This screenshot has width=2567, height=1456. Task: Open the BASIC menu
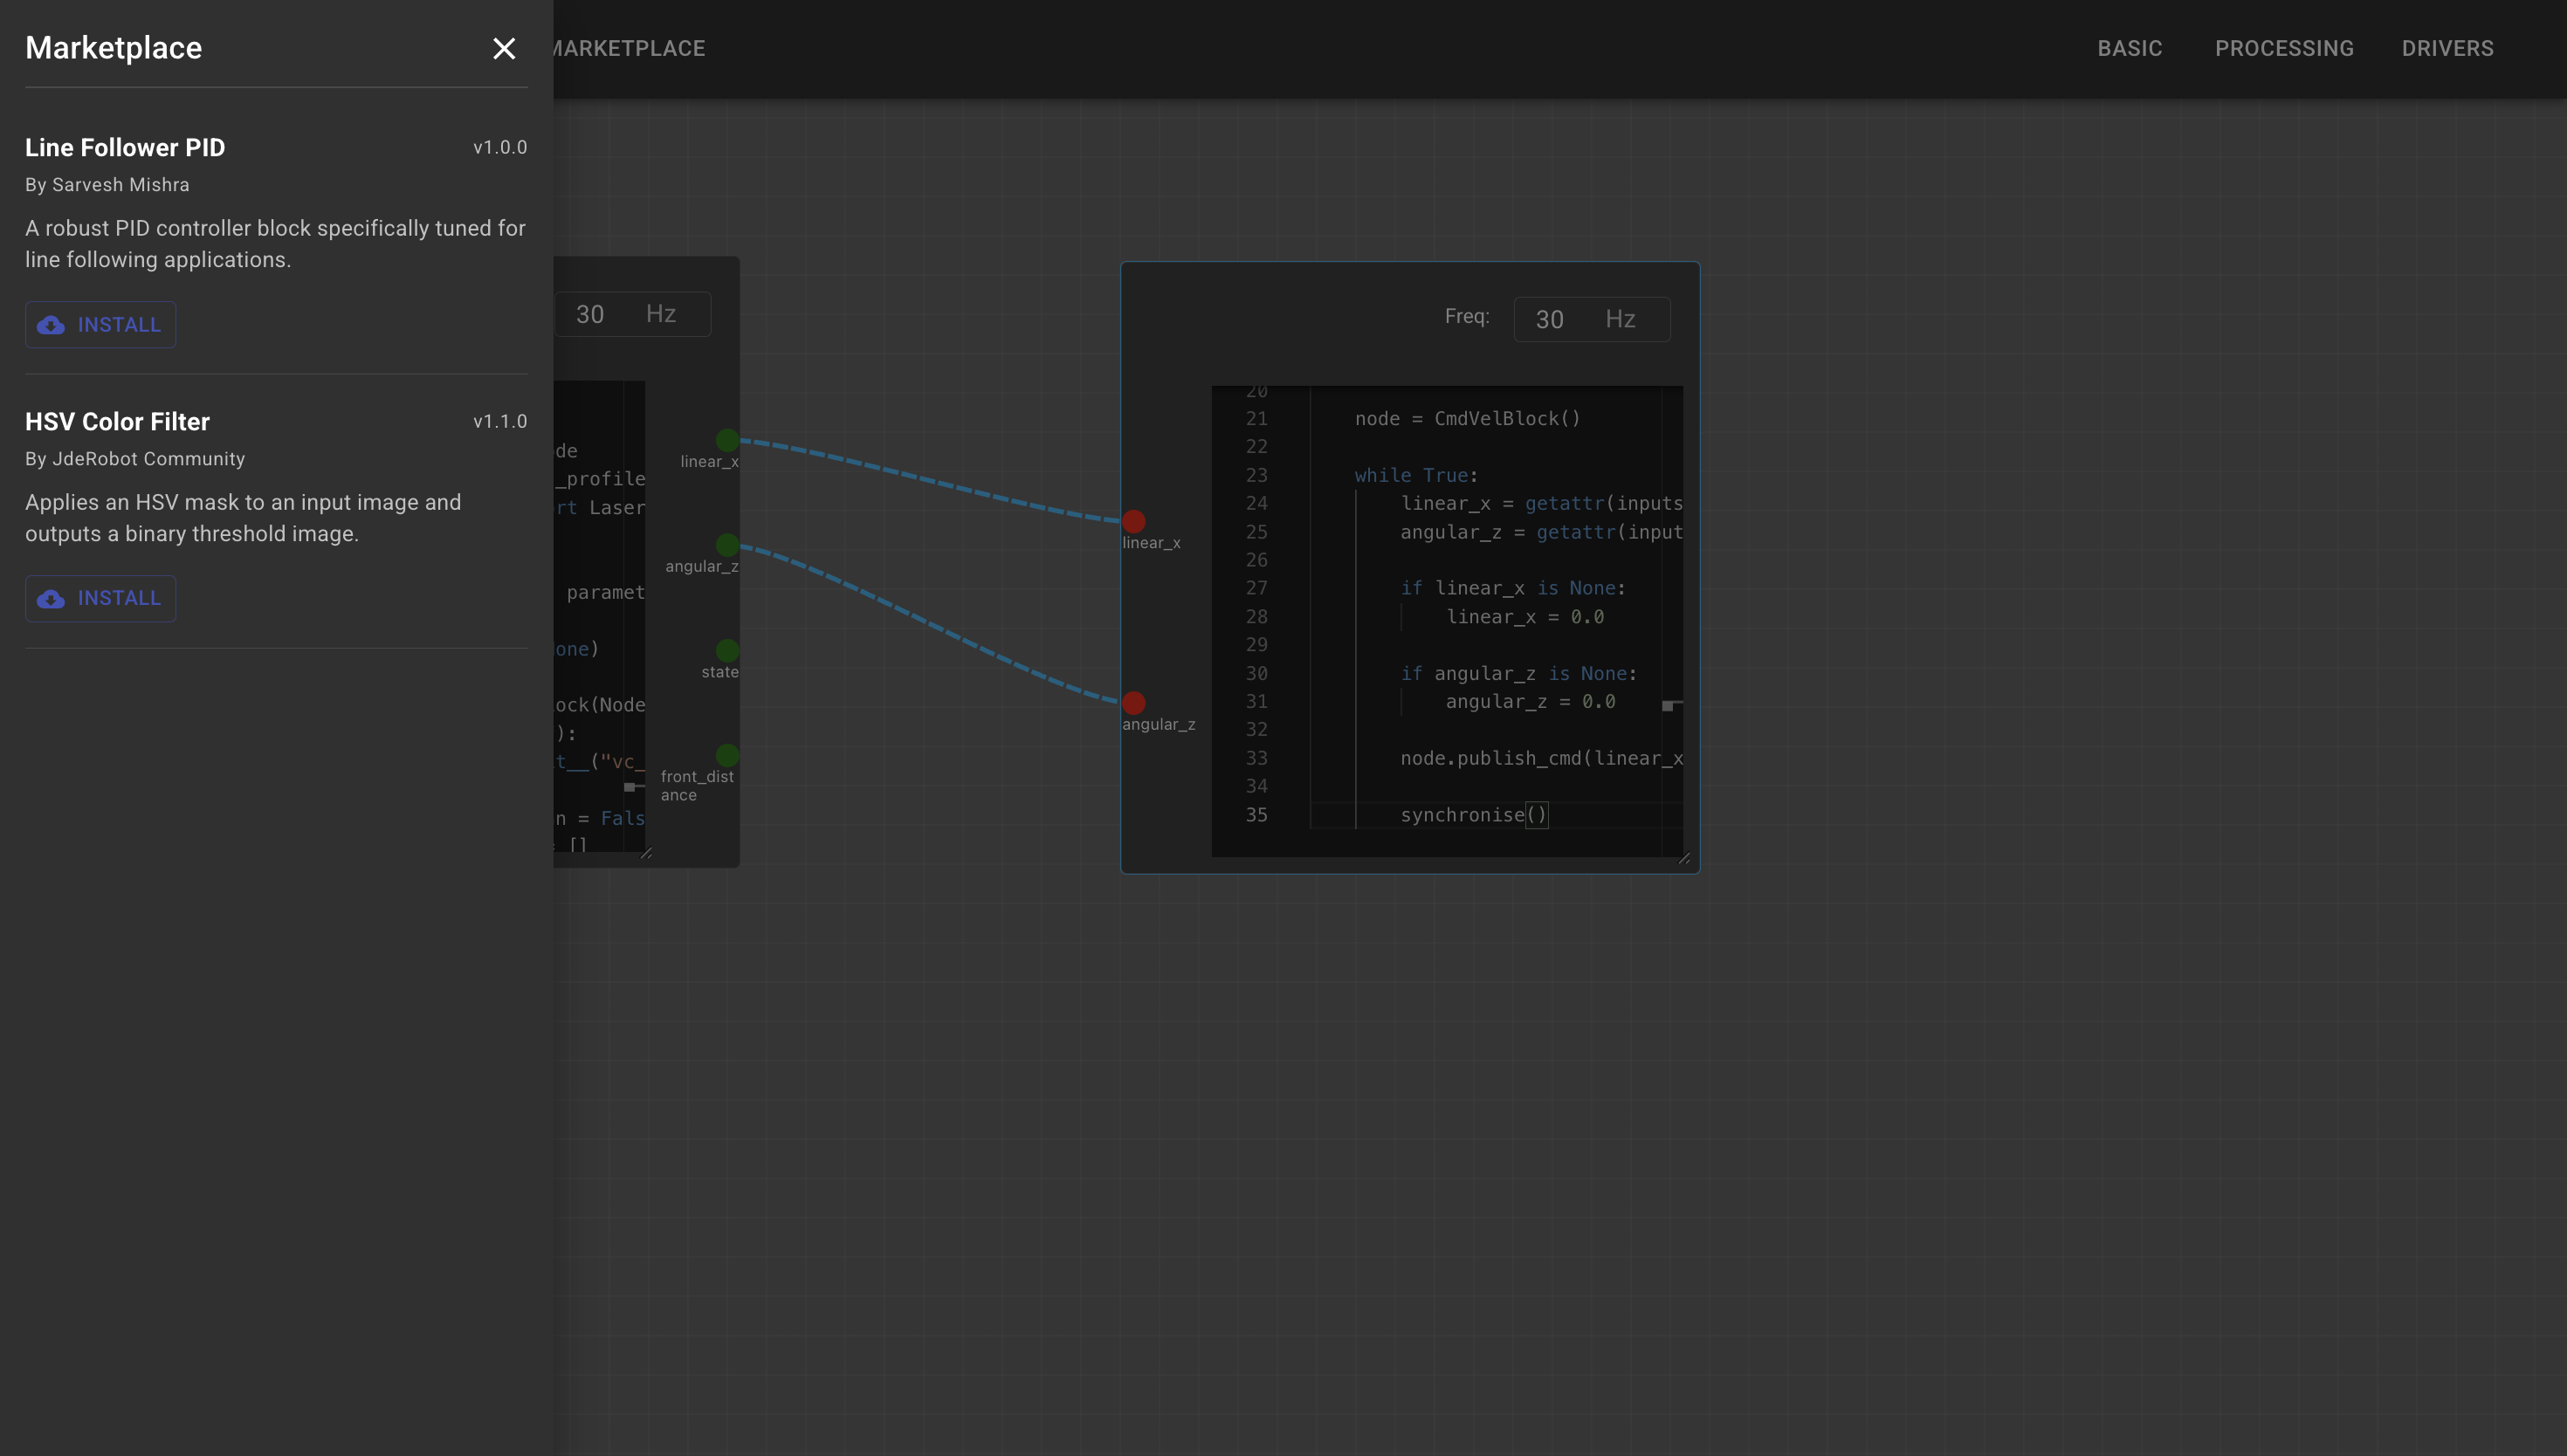click(2130, 48)
